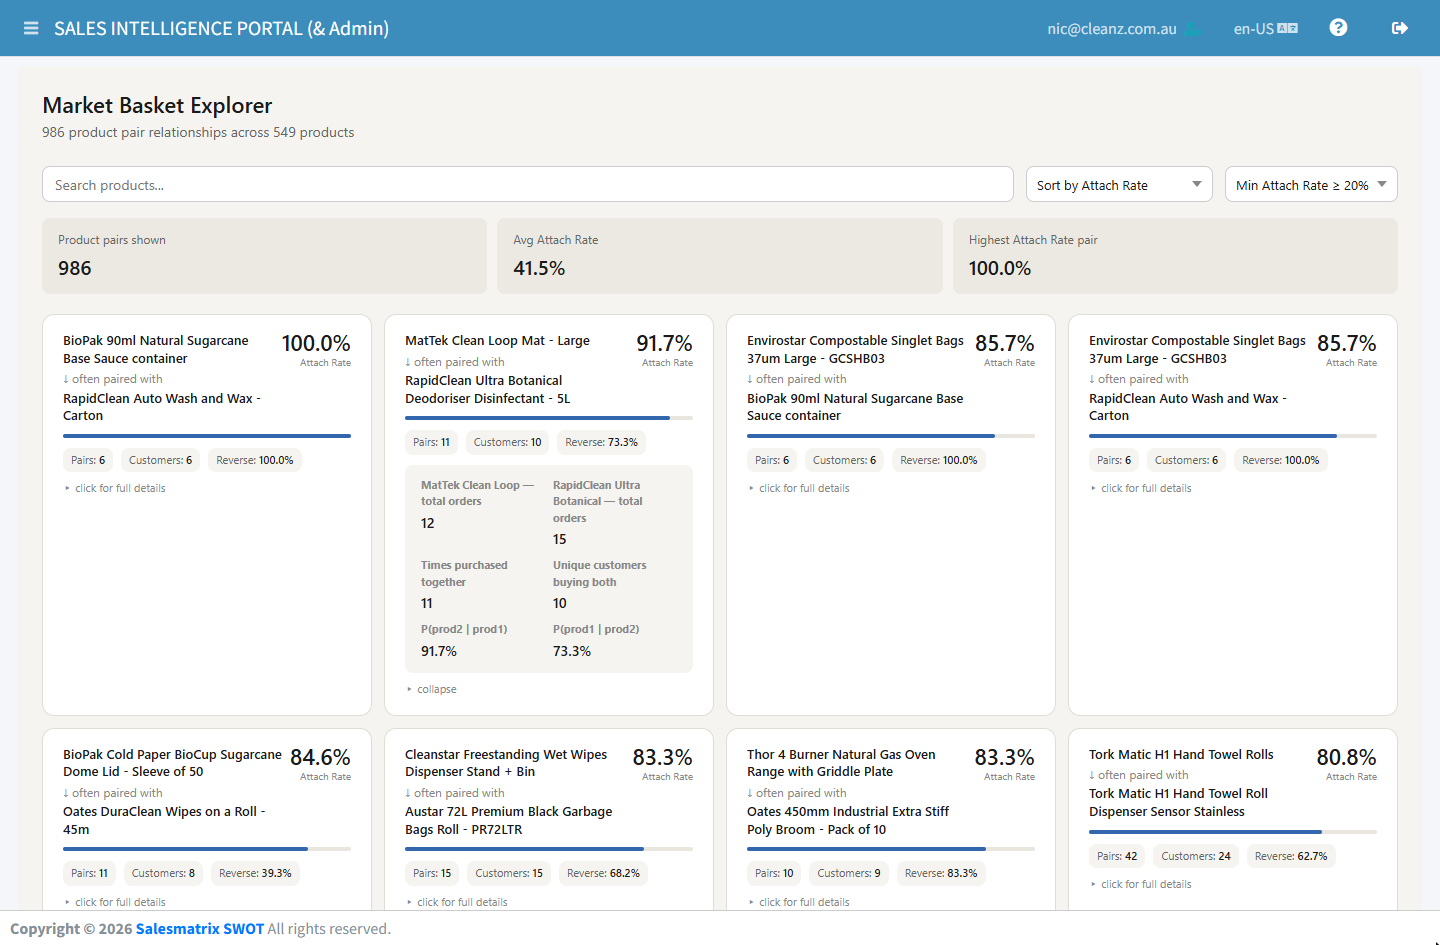Open the hamburger navigation menu
This screenshot has width=1440, height=945.
tap(31, 28)
